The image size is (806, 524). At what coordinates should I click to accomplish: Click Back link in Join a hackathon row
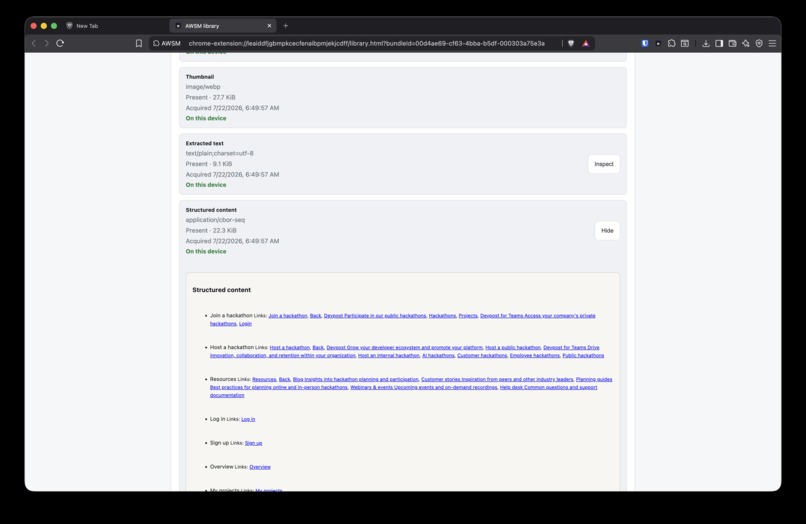316,316
